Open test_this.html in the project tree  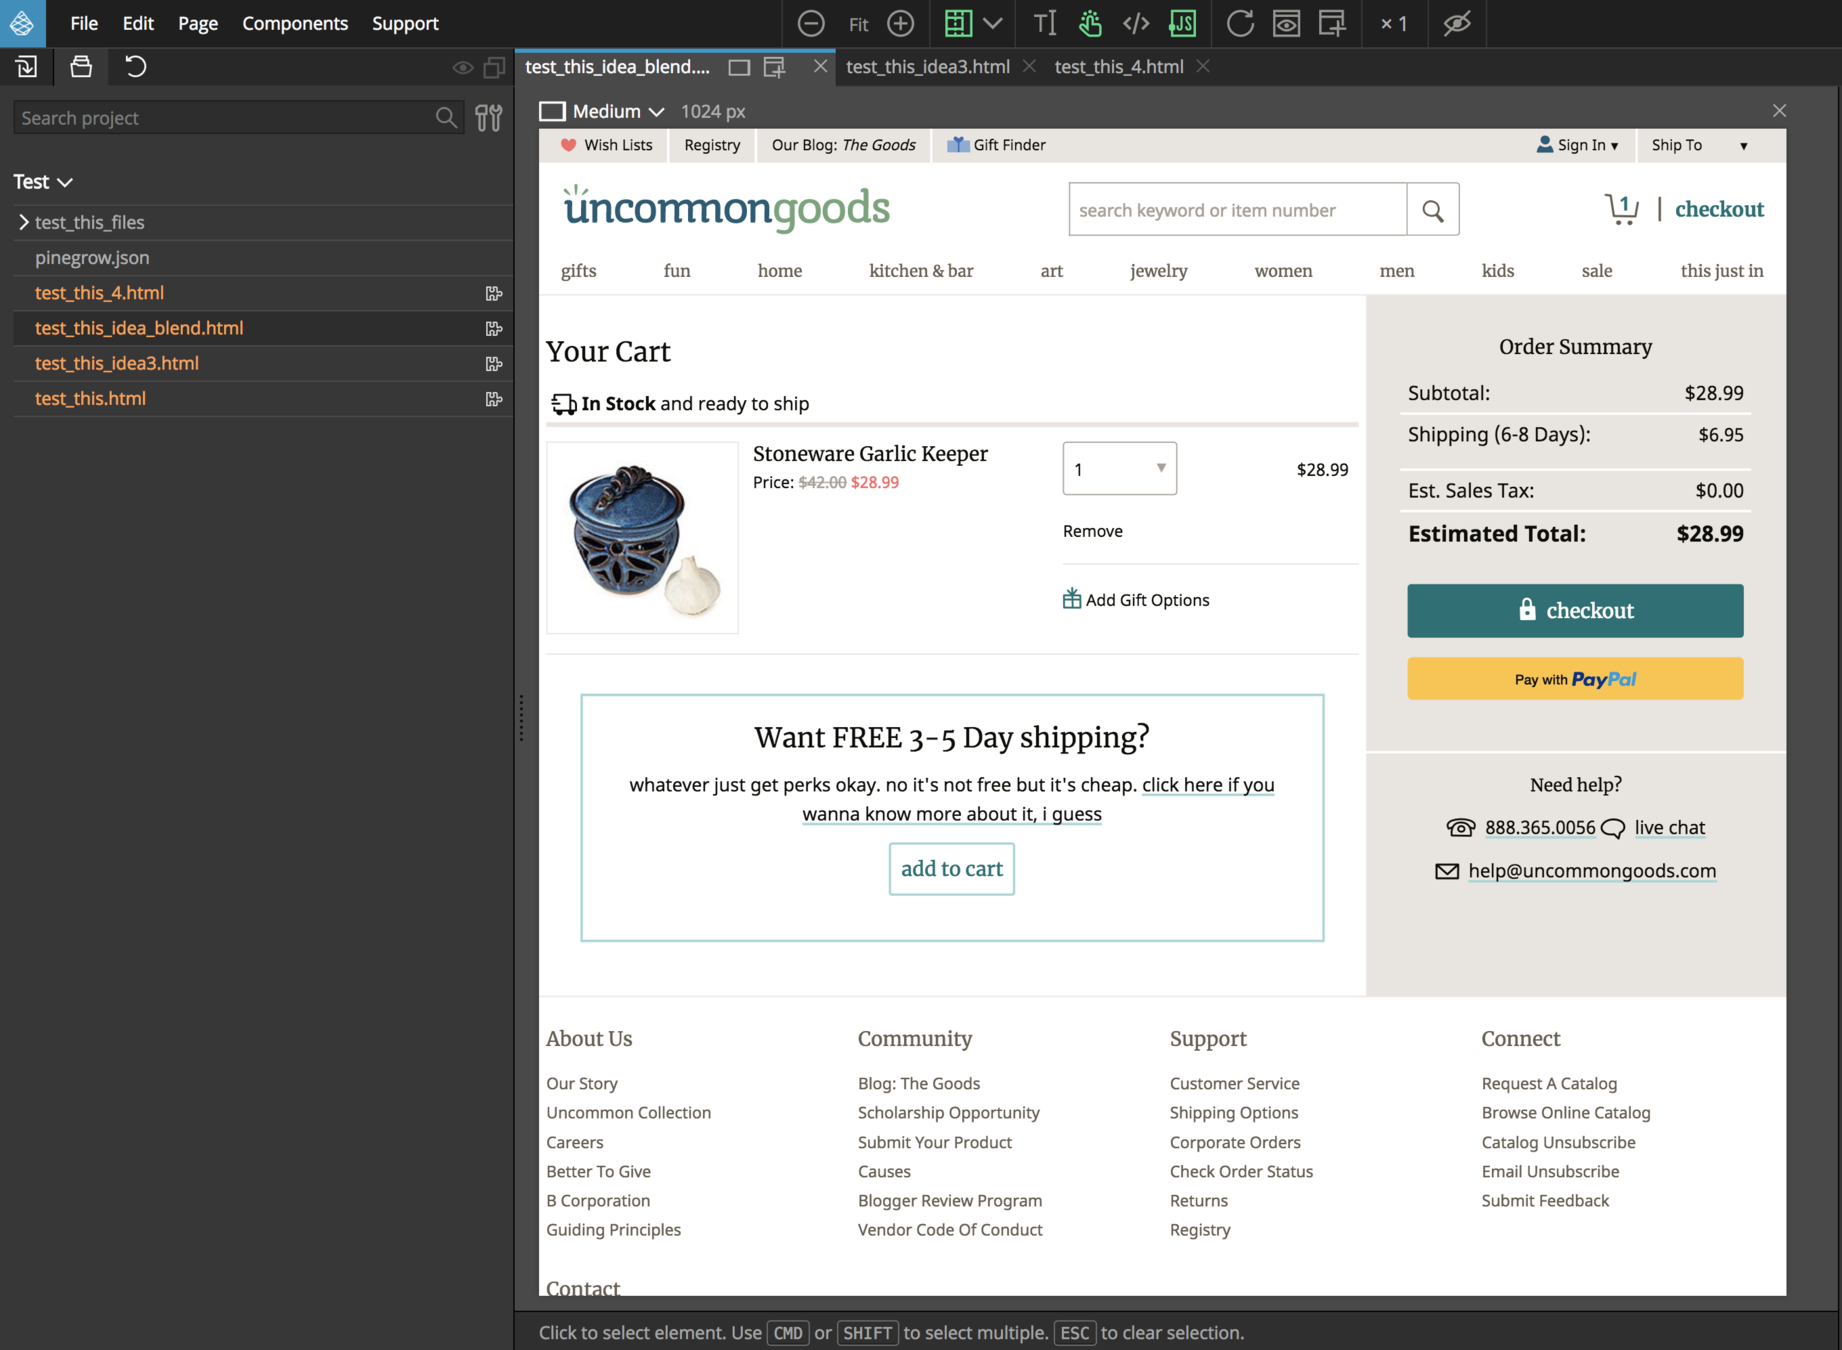click(x=90, y=398)
